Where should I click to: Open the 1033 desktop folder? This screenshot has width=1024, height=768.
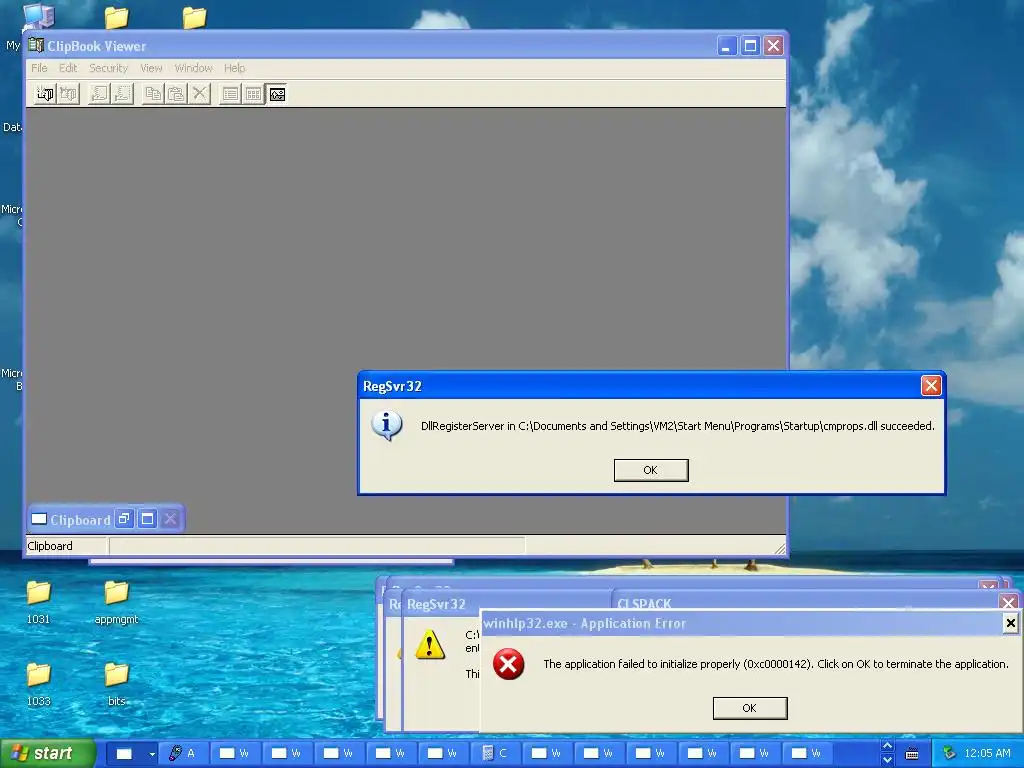click(x=39, y=683)
